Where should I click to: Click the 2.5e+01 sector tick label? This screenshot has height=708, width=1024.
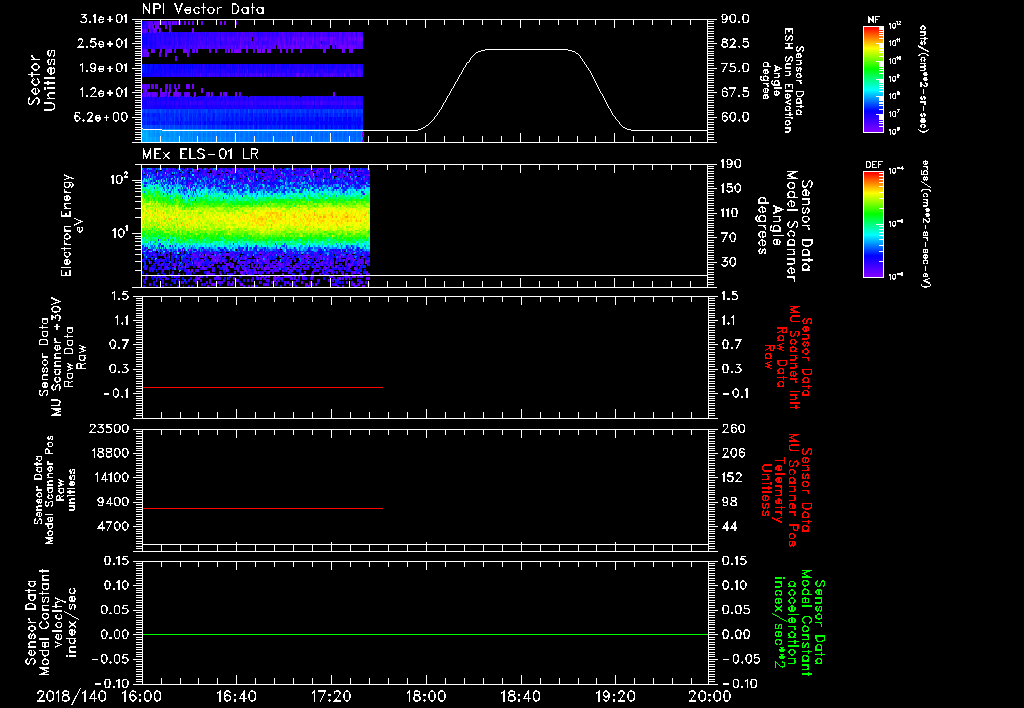point(104,44)
